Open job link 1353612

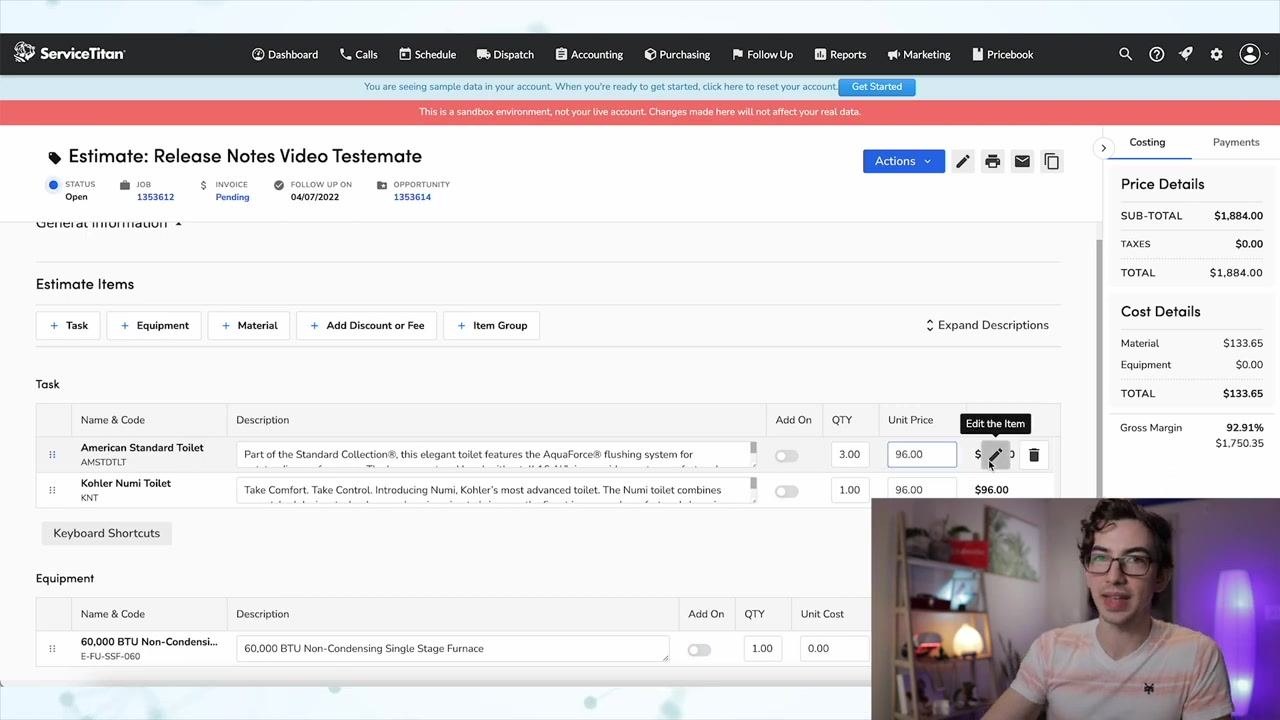tap(155, 197)
